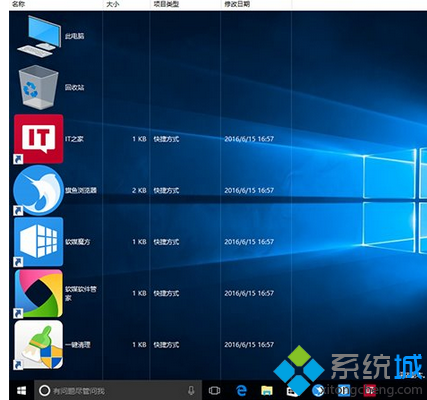Viewport: 427px width, 400px height.
Task: Select the 一键清理 broom and shield icon
Action: pyautogui.click(x=39, y=345)
